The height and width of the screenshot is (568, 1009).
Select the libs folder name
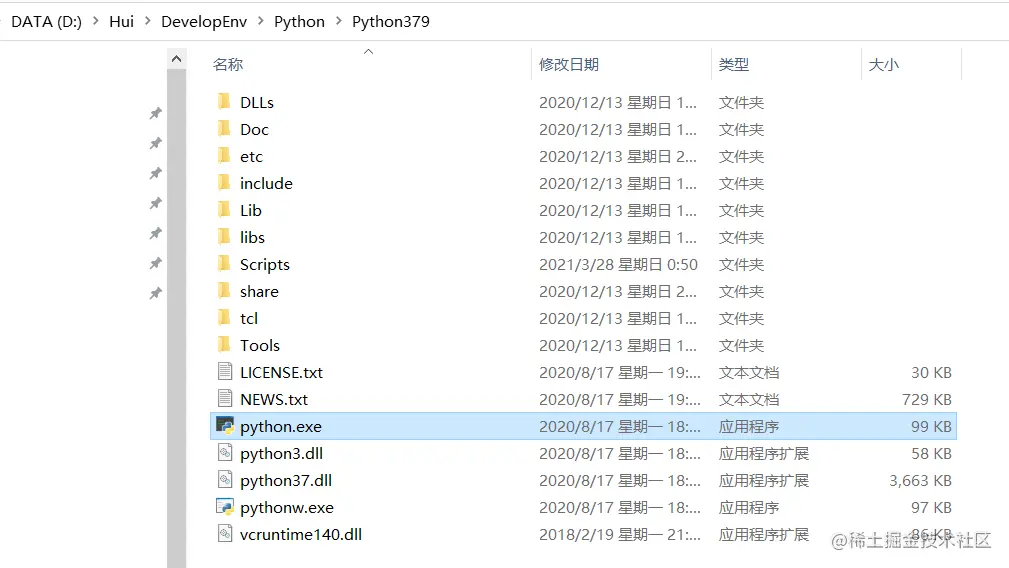coord(252,237)
